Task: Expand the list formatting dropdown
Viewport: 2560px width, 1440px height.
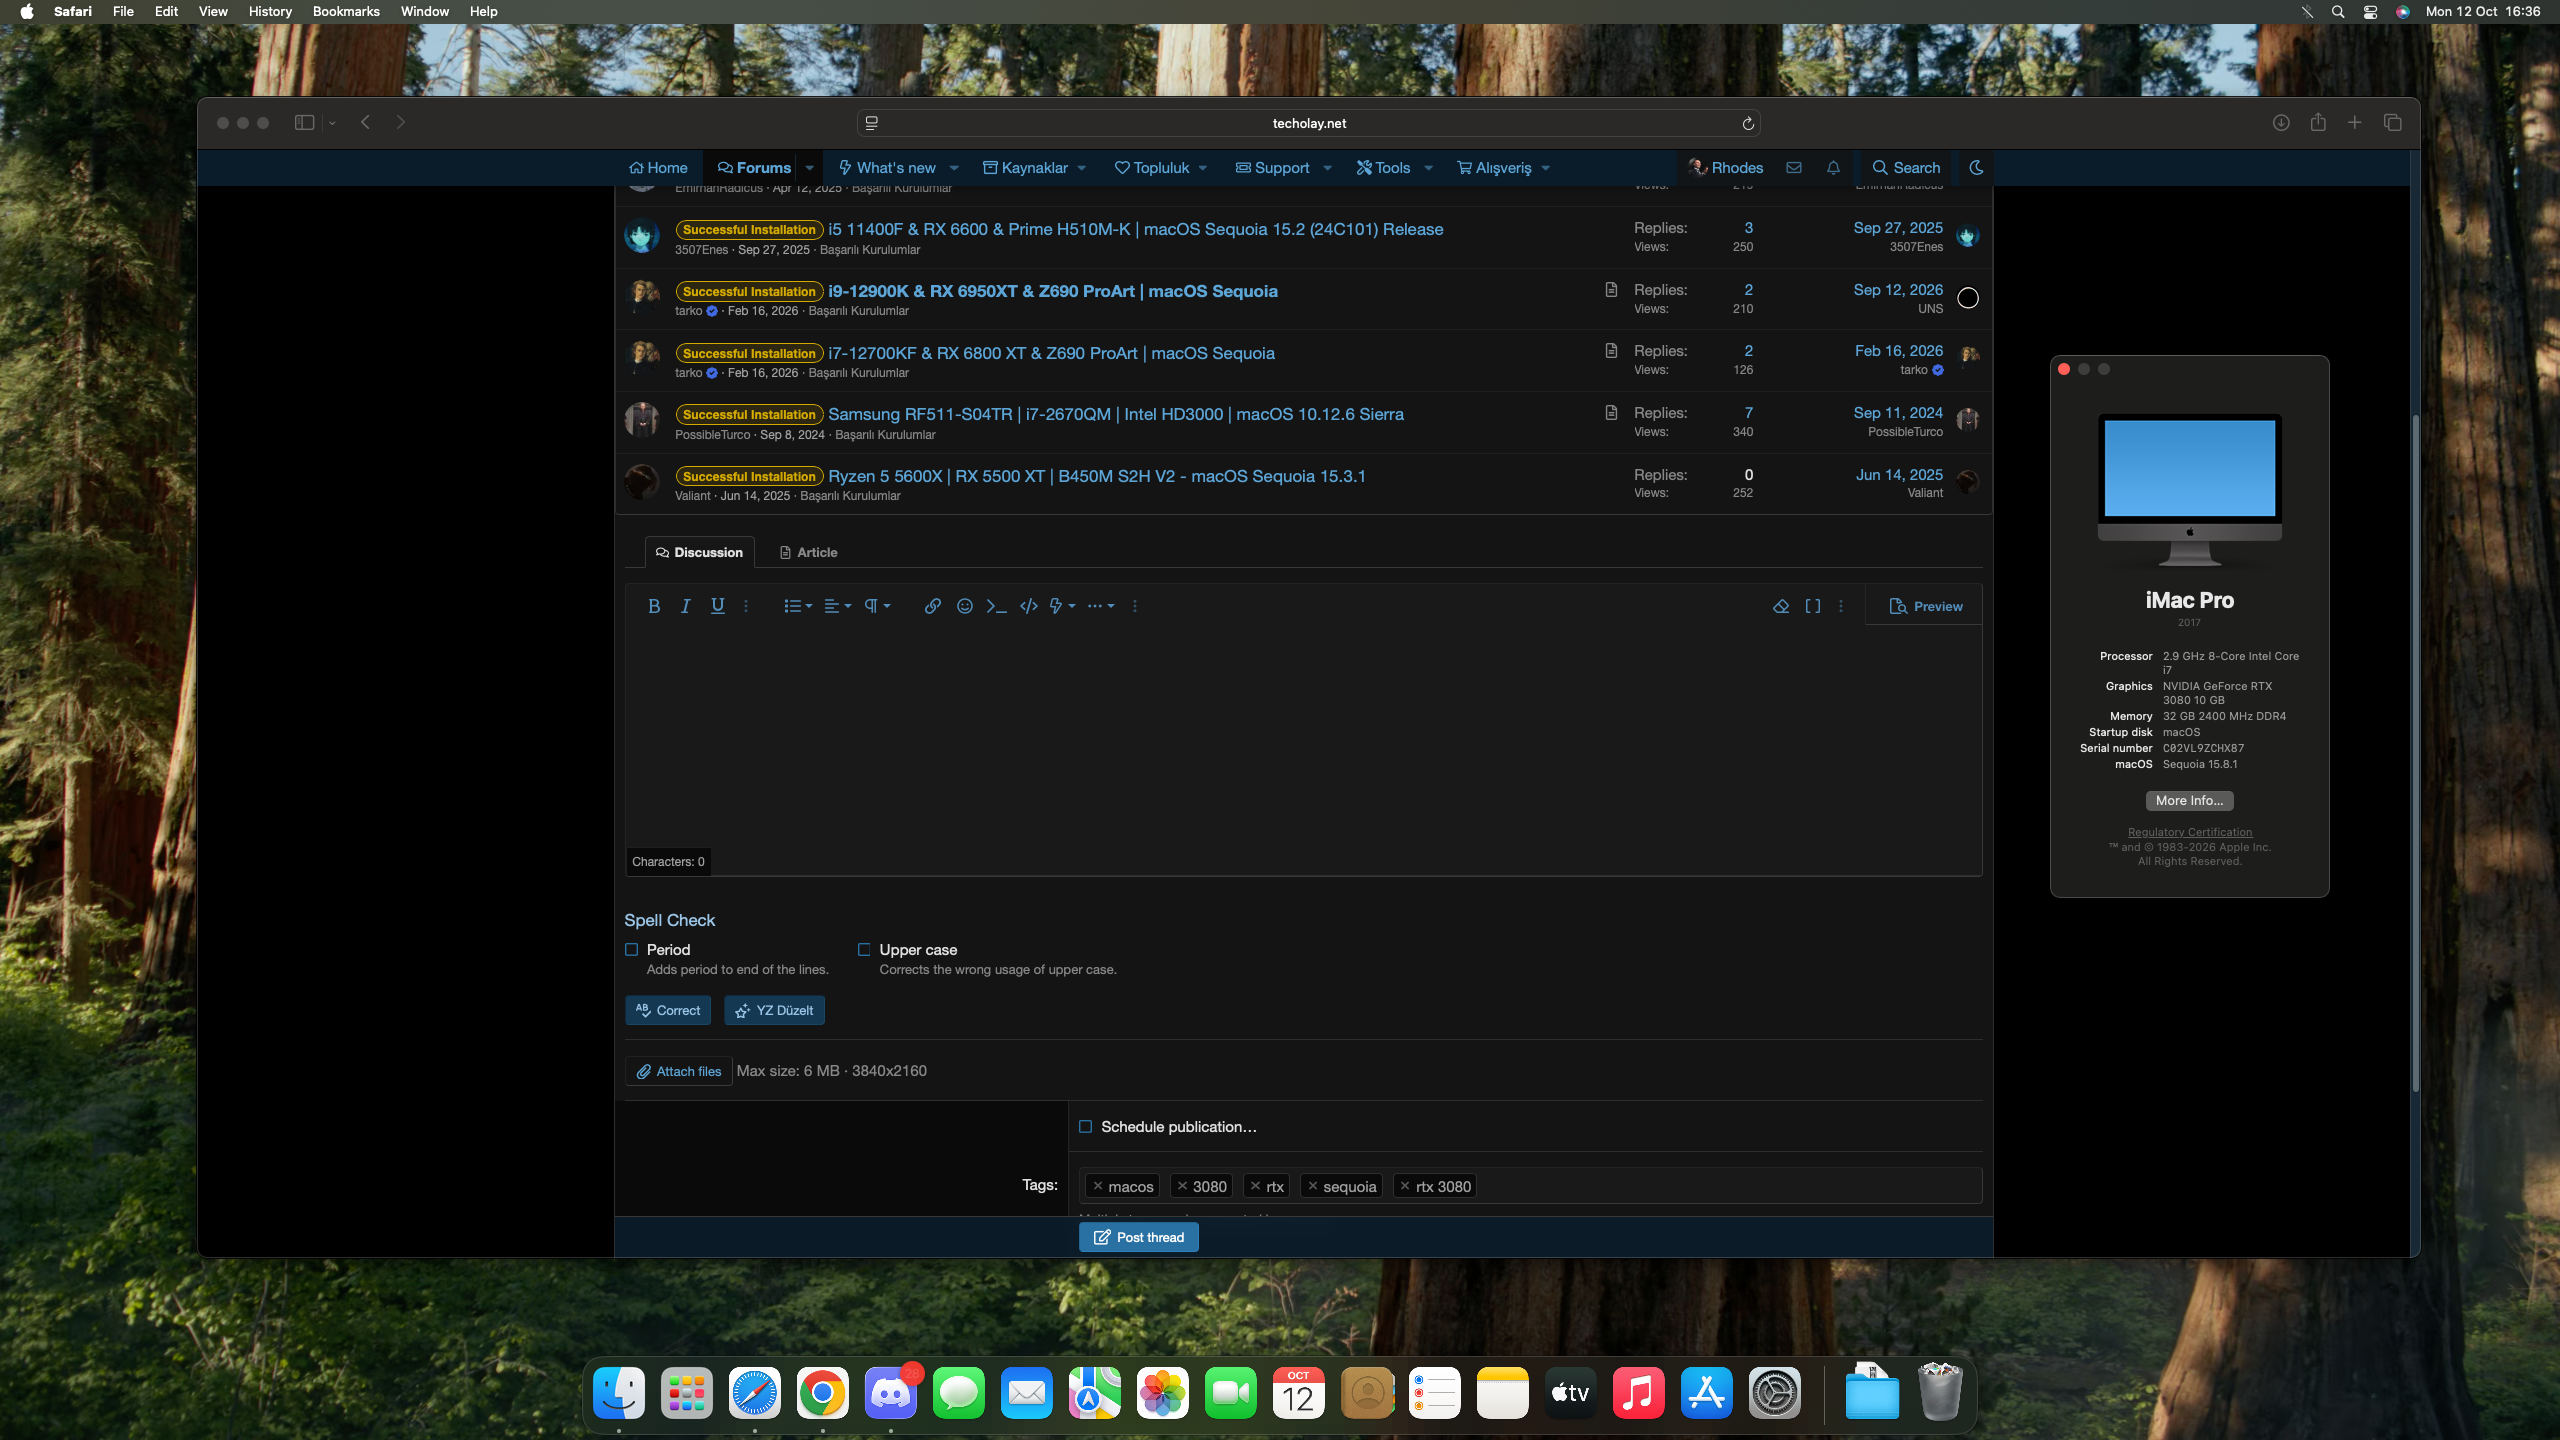Action: tap(798, 606)
